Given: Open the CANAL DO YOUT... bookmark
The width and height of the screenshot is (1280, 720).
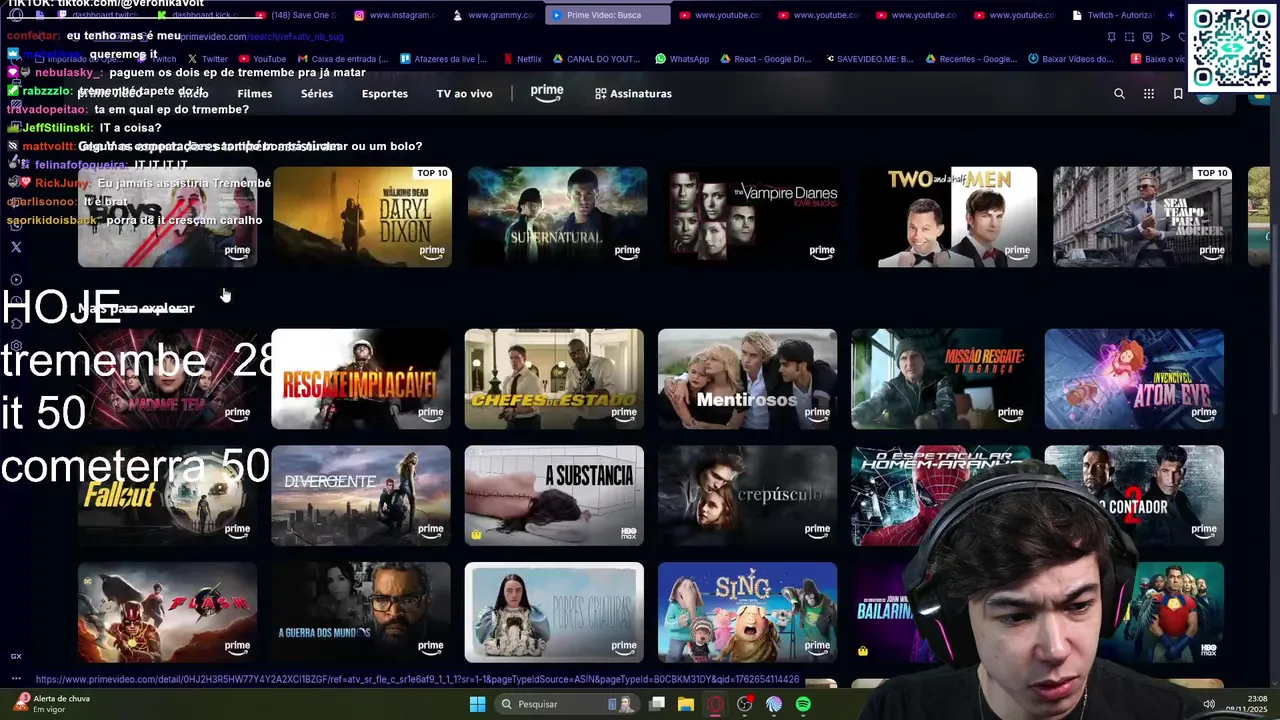Looking at the screenshot, I should (x=597, y=59).
